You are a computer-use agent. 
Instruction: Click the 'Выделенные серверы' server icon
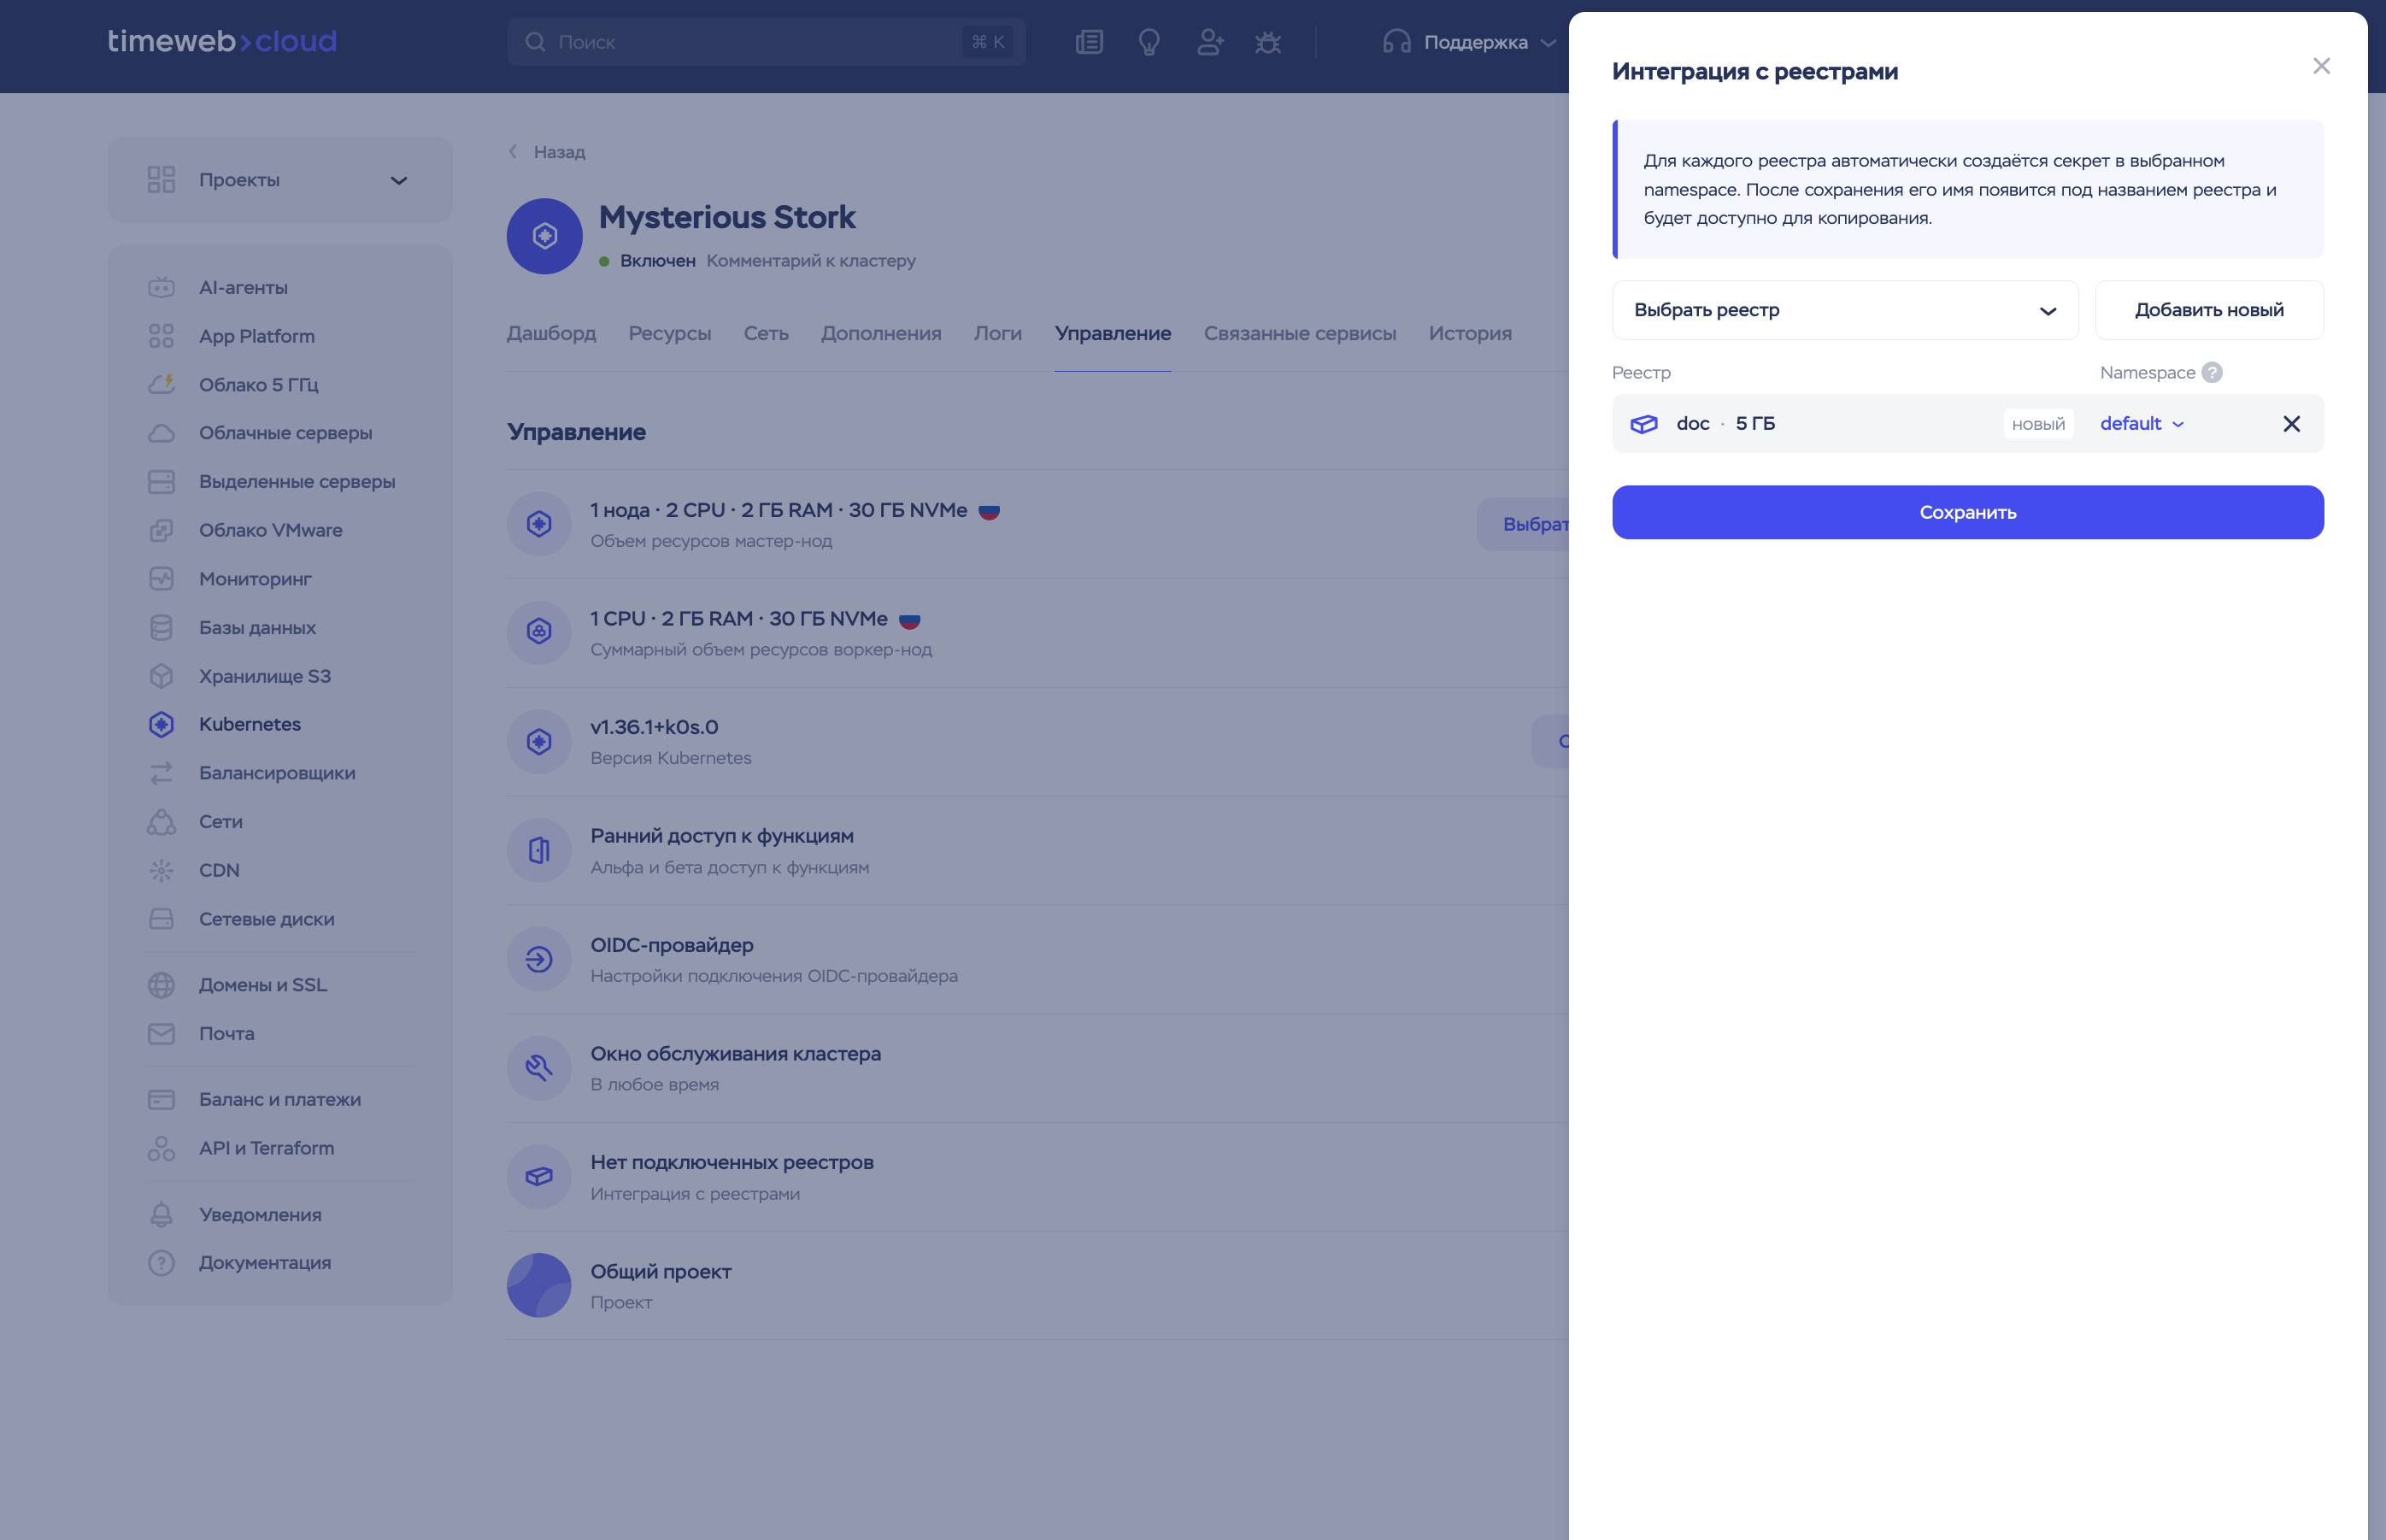coord(161,482)
